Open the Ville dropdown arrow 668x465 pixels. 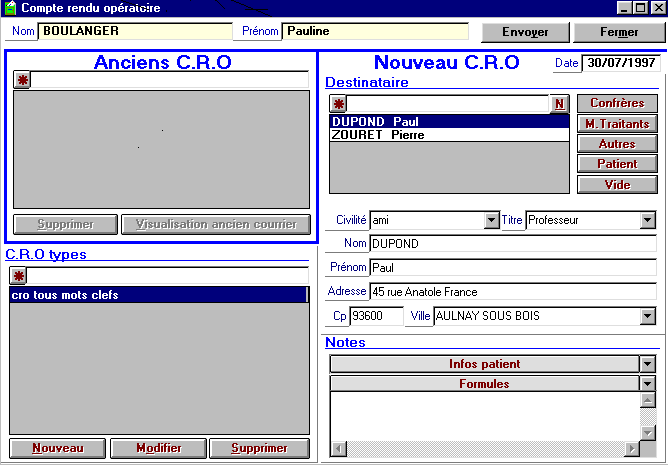(648, 316)
